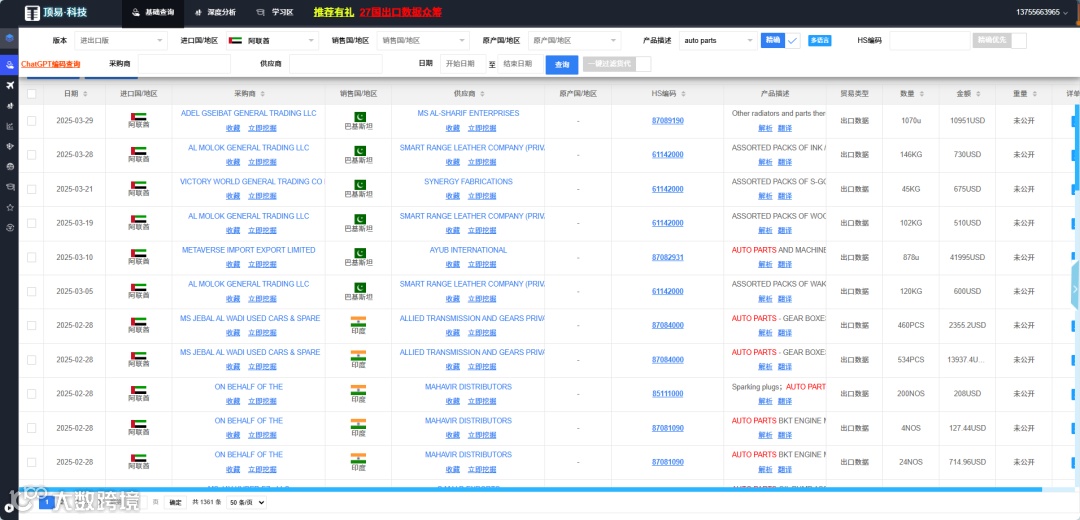Sort by 重量 column sort arrows
Screen dimensions: 1080x520
(x=1035, y=94)
